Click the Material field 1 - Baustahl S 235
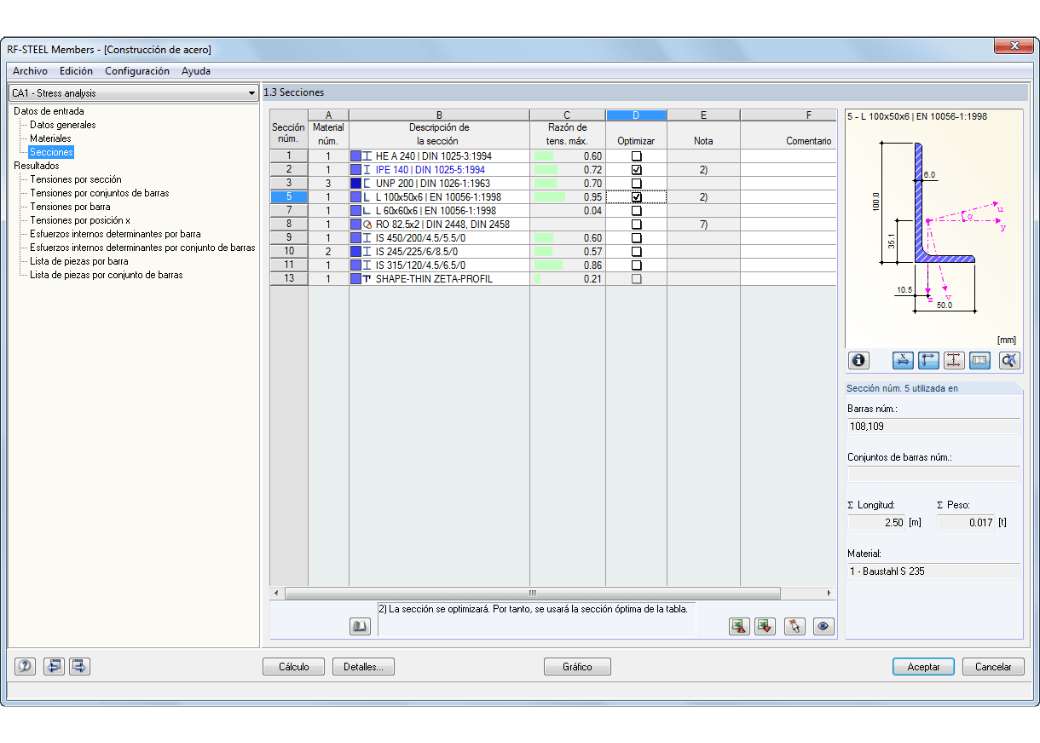1040x743 pixels. tap(933, 571)
